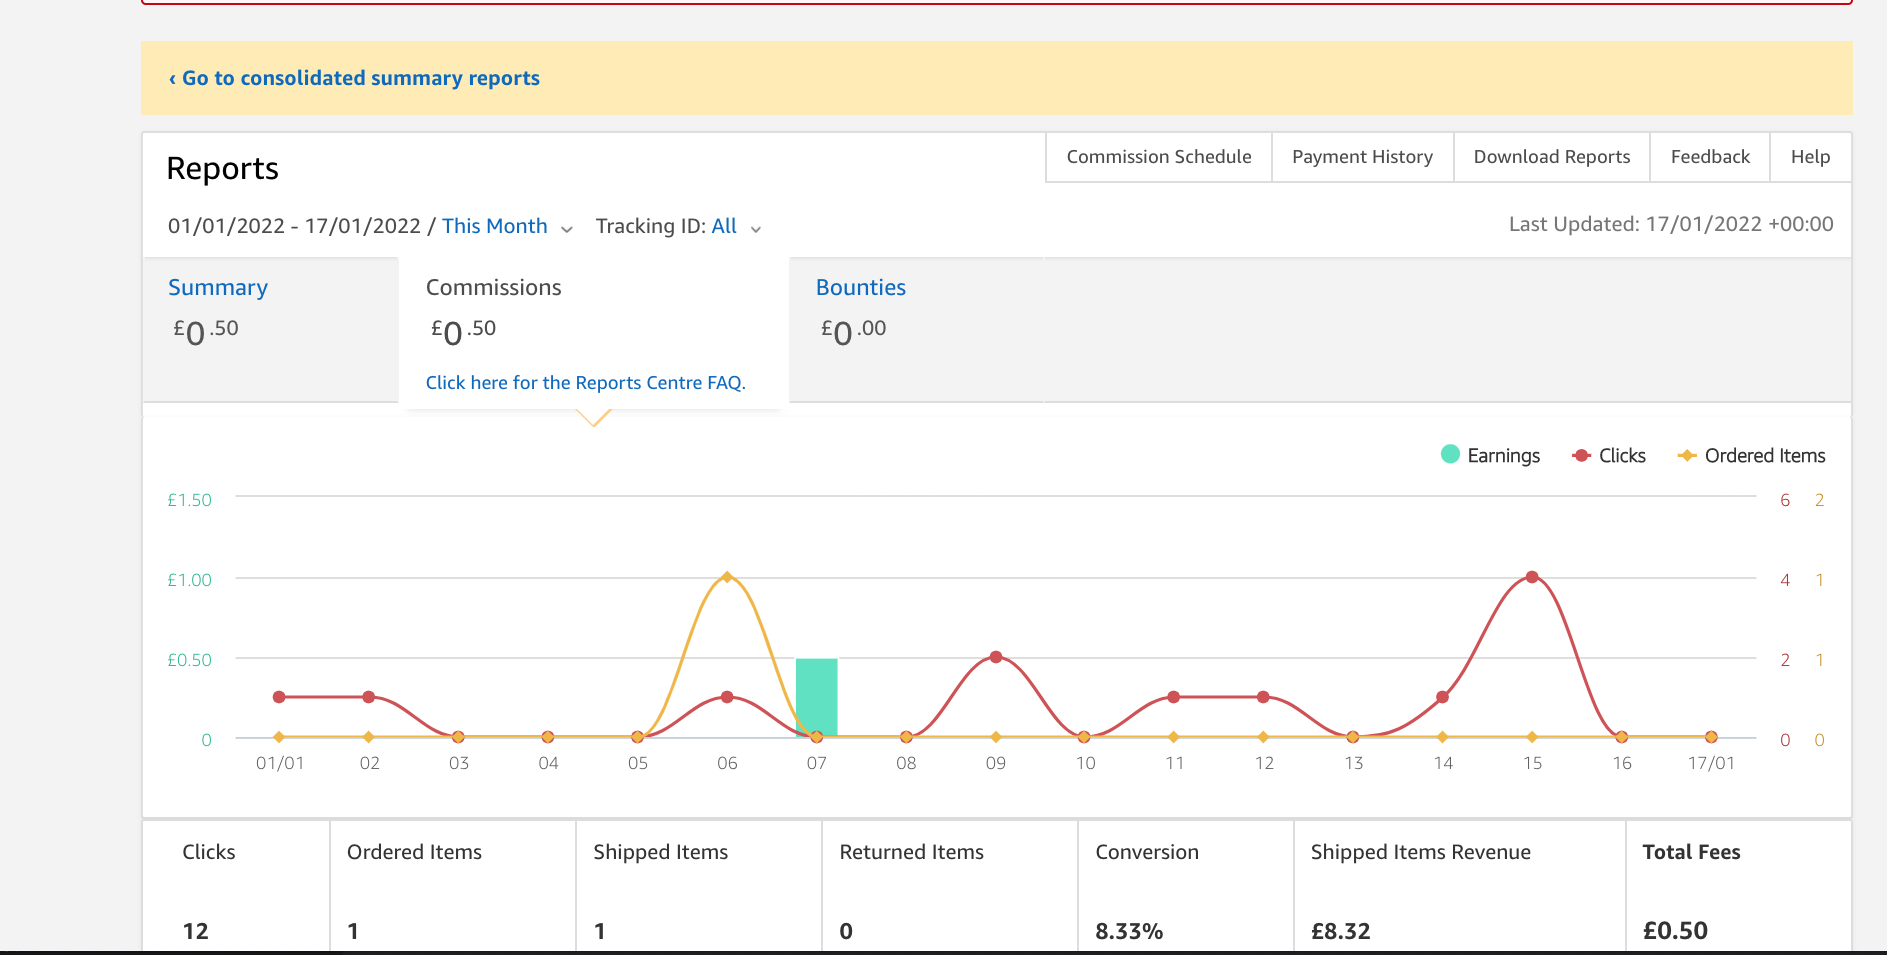Toggle the Earnings legend item
The image size is (1887, 955).
1490,455
